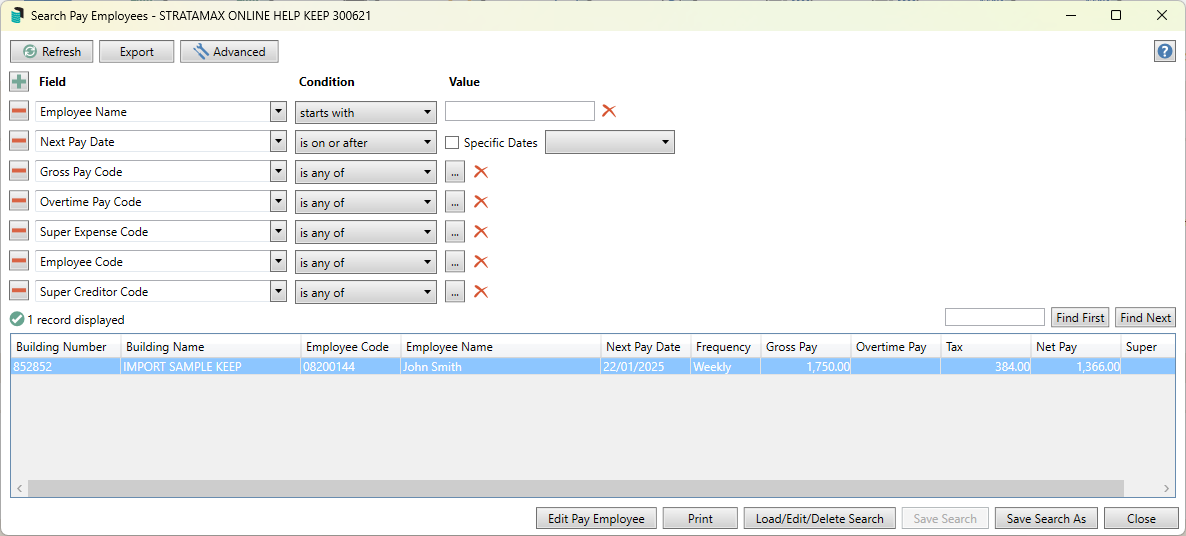
Task: Remove the Employee Name filter row
Action: pos(20,112)
